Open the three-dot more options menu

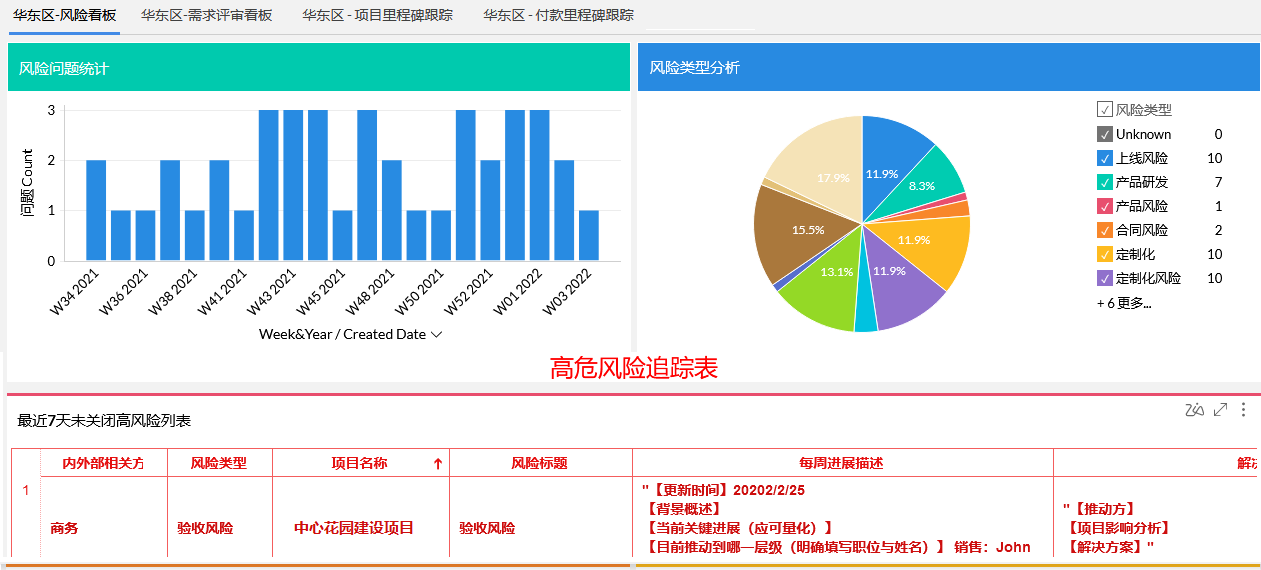[x=1244, y=409]
